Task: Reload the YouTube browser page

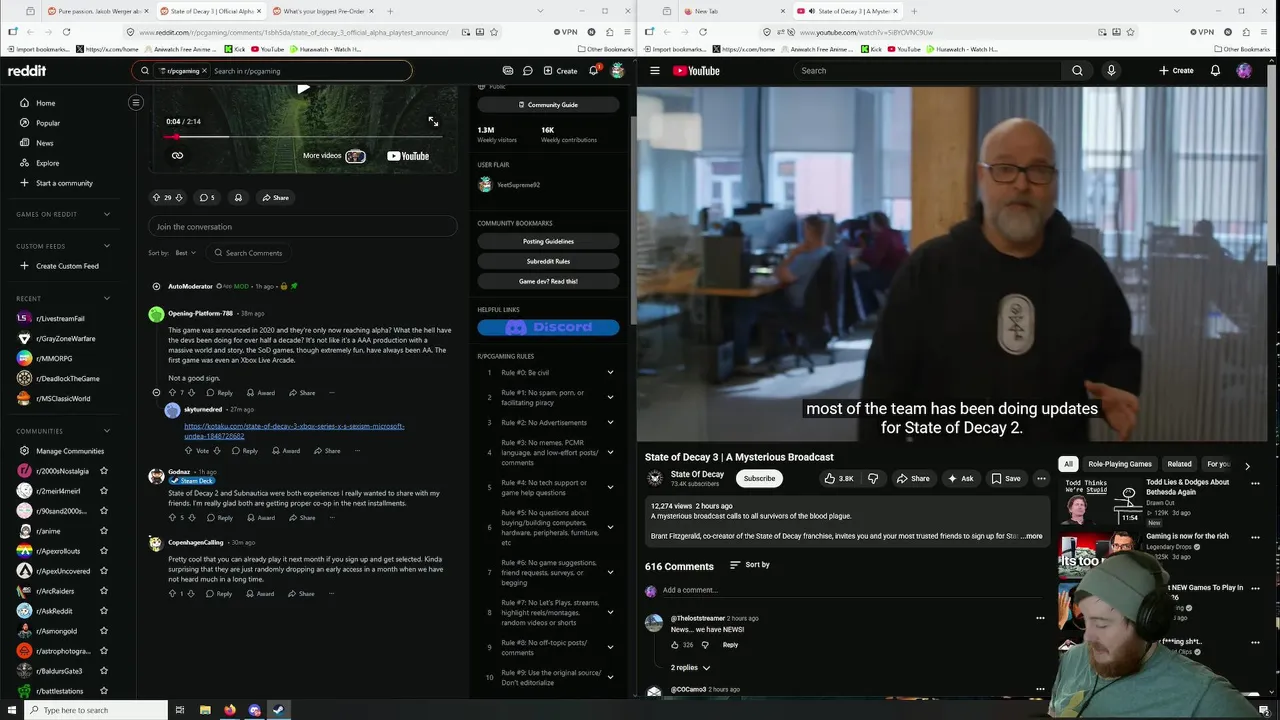Action: click(703, 32)
